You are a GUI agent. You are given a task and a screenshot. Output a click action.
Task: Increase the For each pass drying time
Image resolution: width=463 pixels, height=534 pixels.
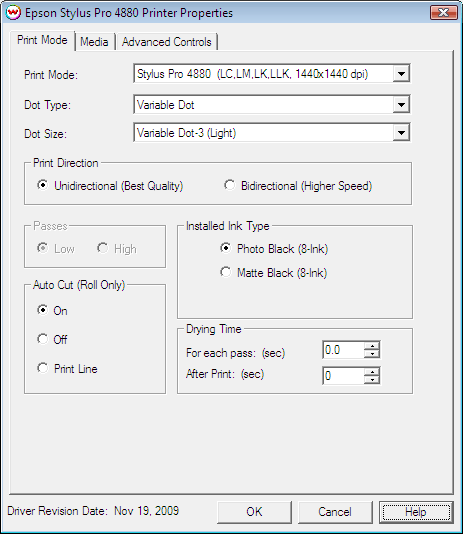(372, 346)
